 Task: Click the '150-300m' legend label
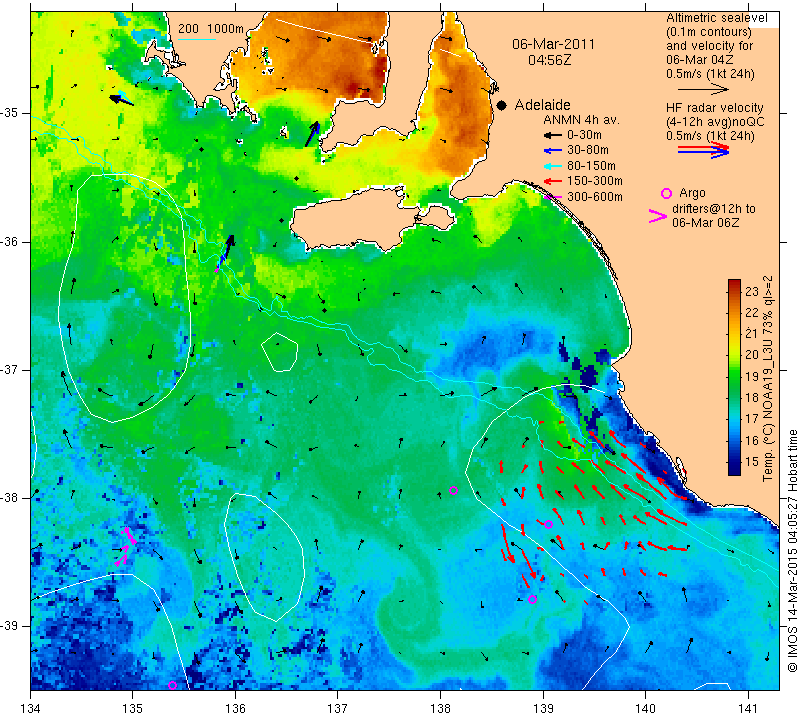[595, 181]
